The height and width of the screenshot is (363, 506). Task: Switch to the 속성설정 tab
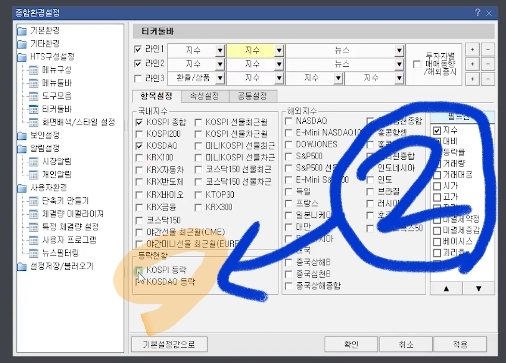tap(205, 96)
